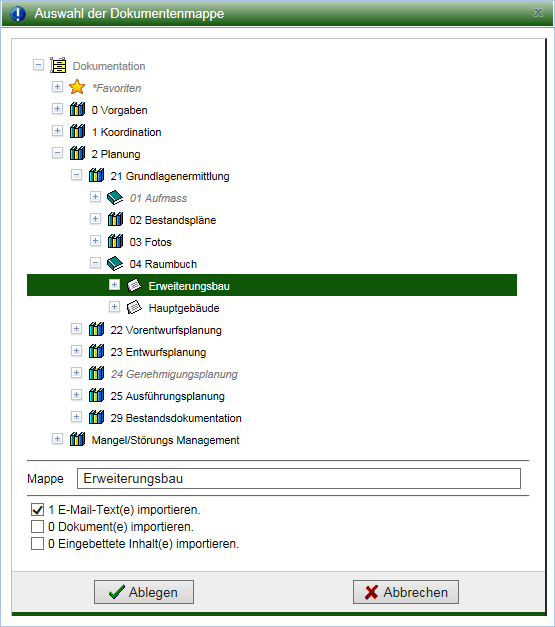Viewport: 555px width, 627px height.
Task: Collapse the 2 Planung branch
Action: click(x=57, y=153)
